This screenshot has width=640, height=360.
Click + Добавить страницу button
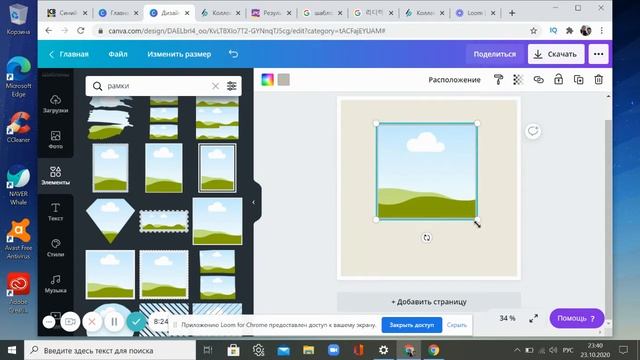(429, 302)
